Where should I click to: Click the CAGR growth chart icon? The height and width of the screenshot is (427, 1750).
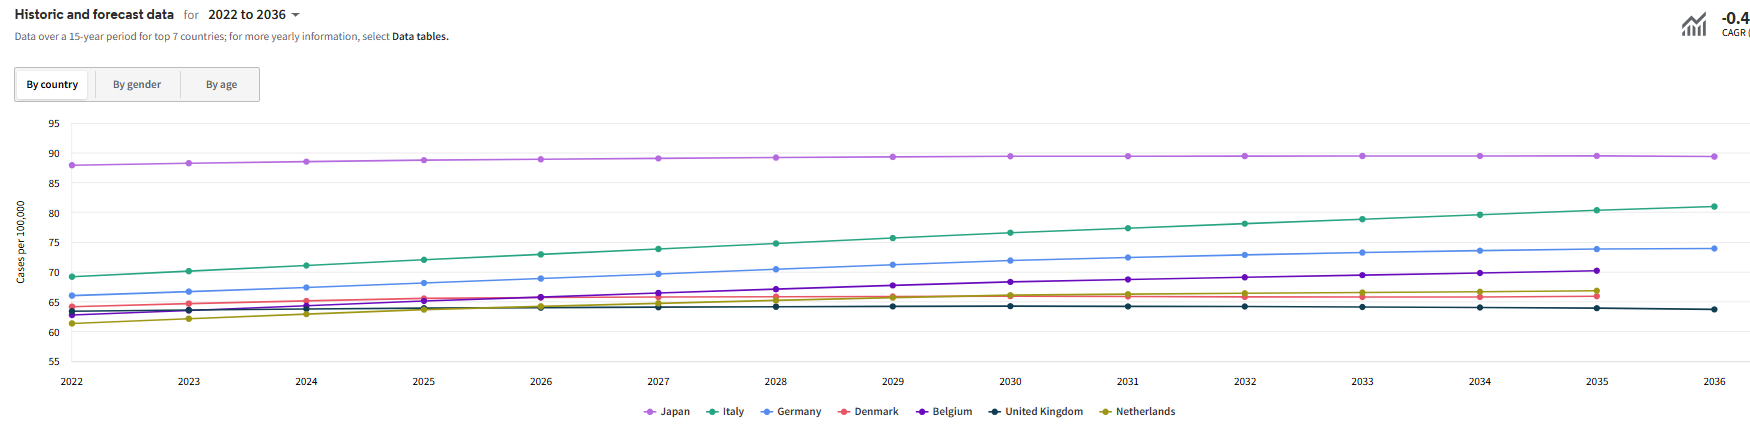(1694, 24)
